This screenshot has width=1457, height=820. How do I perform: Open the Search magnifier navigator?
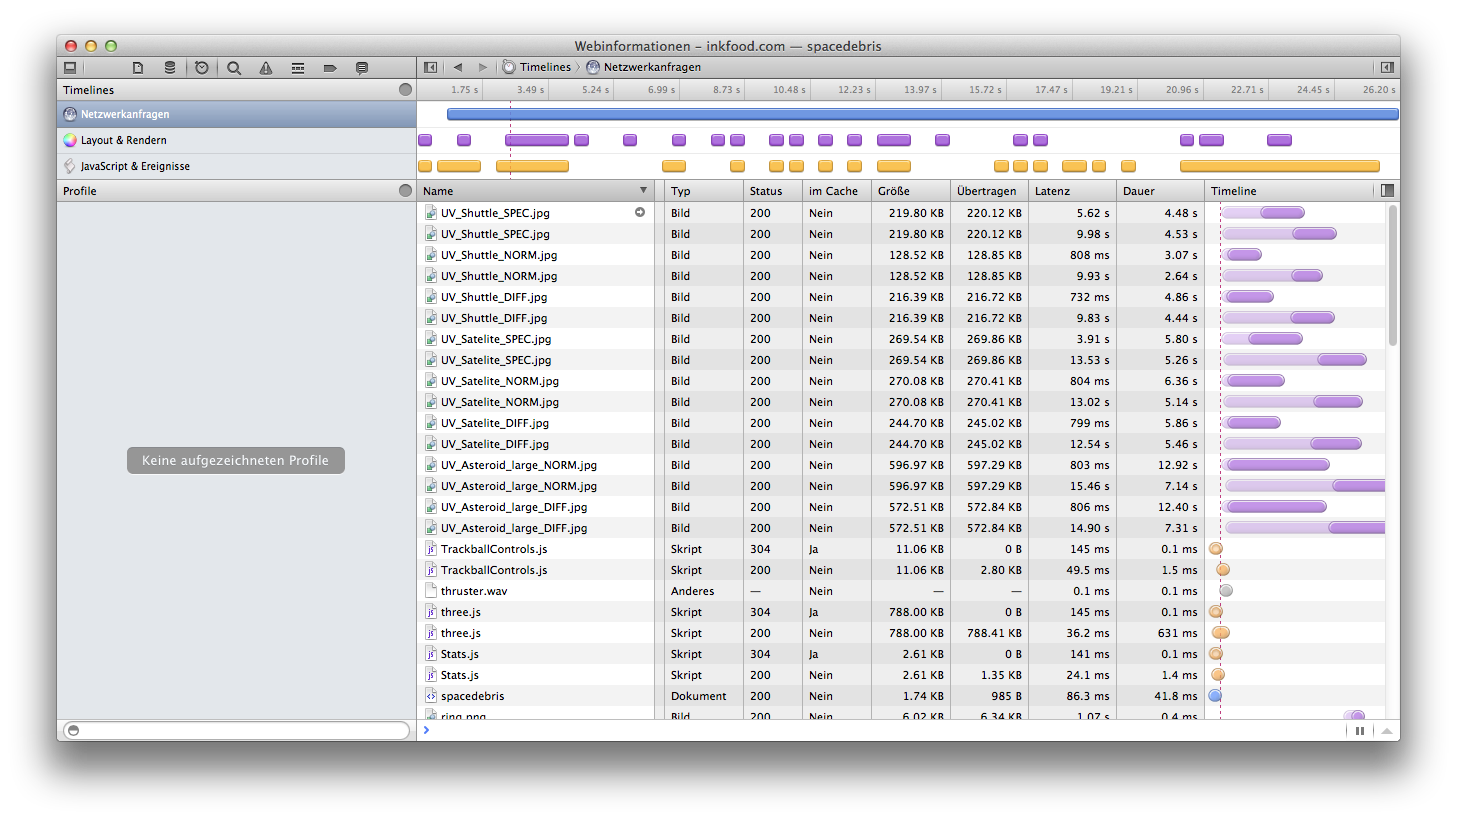click(234, 68)
